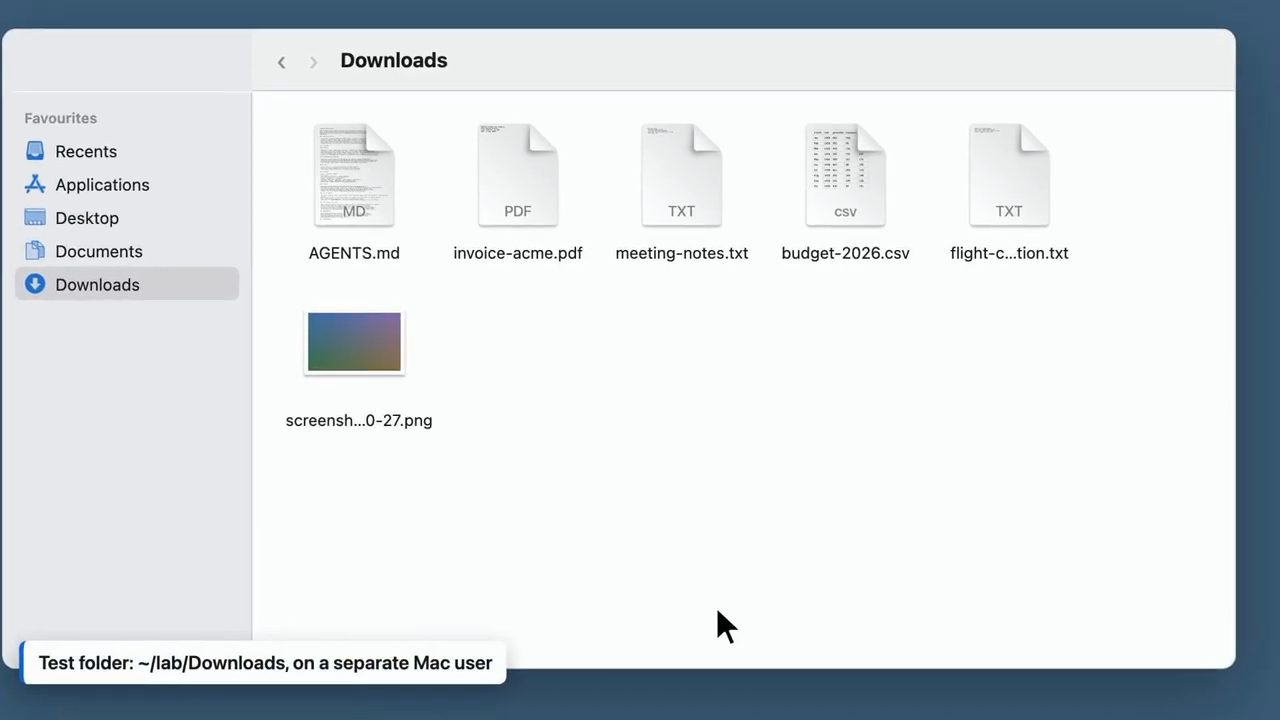This screenshot has height=720, width=1280.
Task: Select the screenshot PNG thumbnail
Action: tap(354, 342)
